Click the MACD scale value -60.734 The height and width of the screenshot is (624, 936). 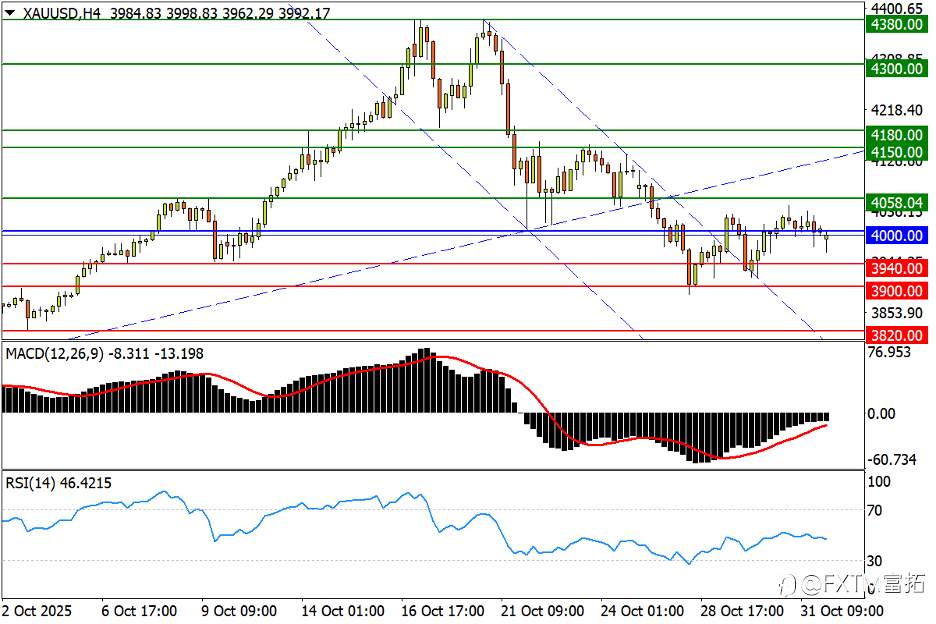coord(891,460)
